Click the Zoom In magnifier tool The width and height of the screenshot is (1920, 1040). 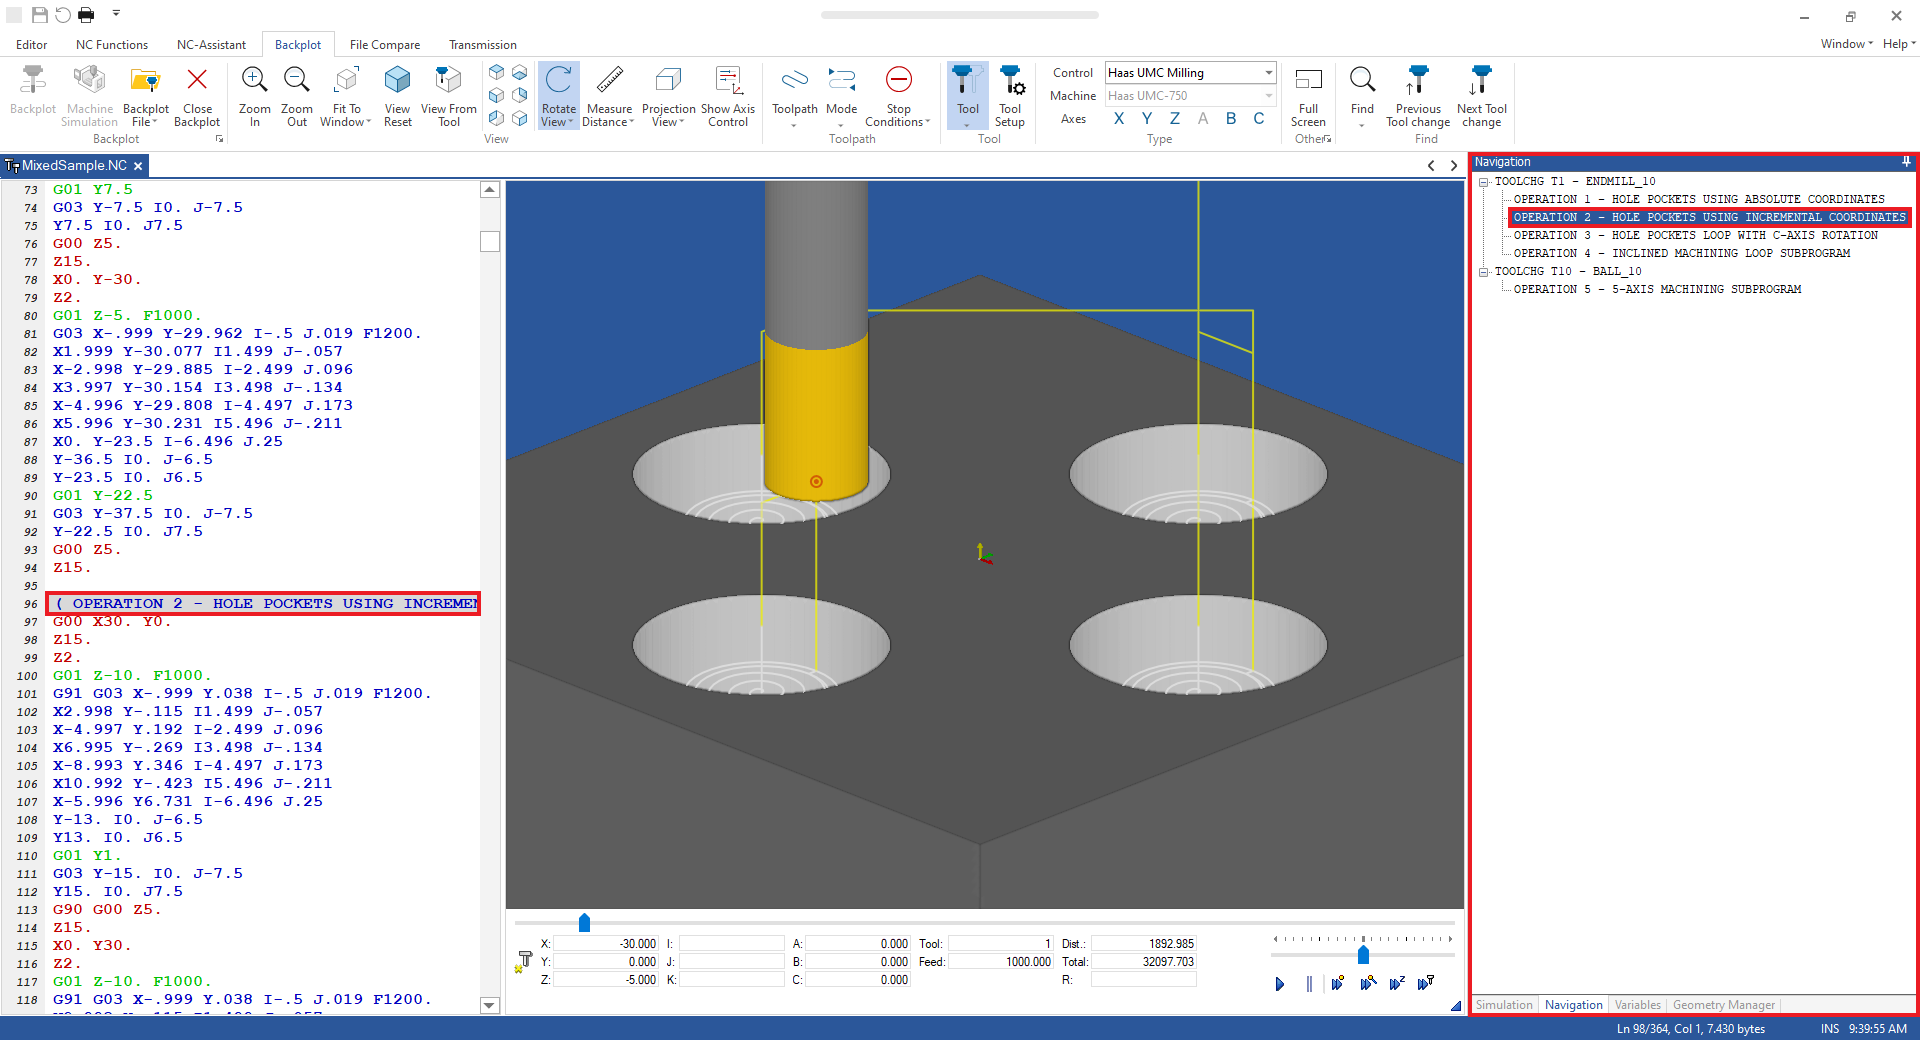(x=254, y=96)
